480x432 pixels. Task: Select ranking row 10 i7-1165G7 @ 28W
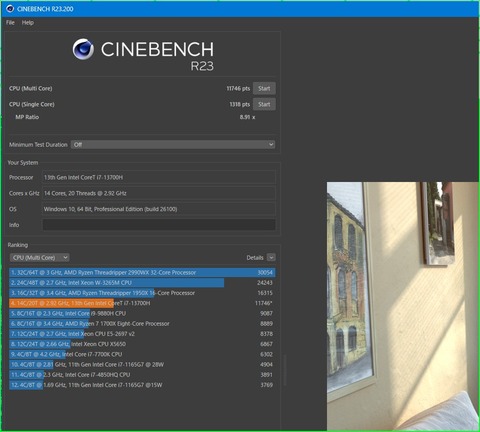click(142, 364)
